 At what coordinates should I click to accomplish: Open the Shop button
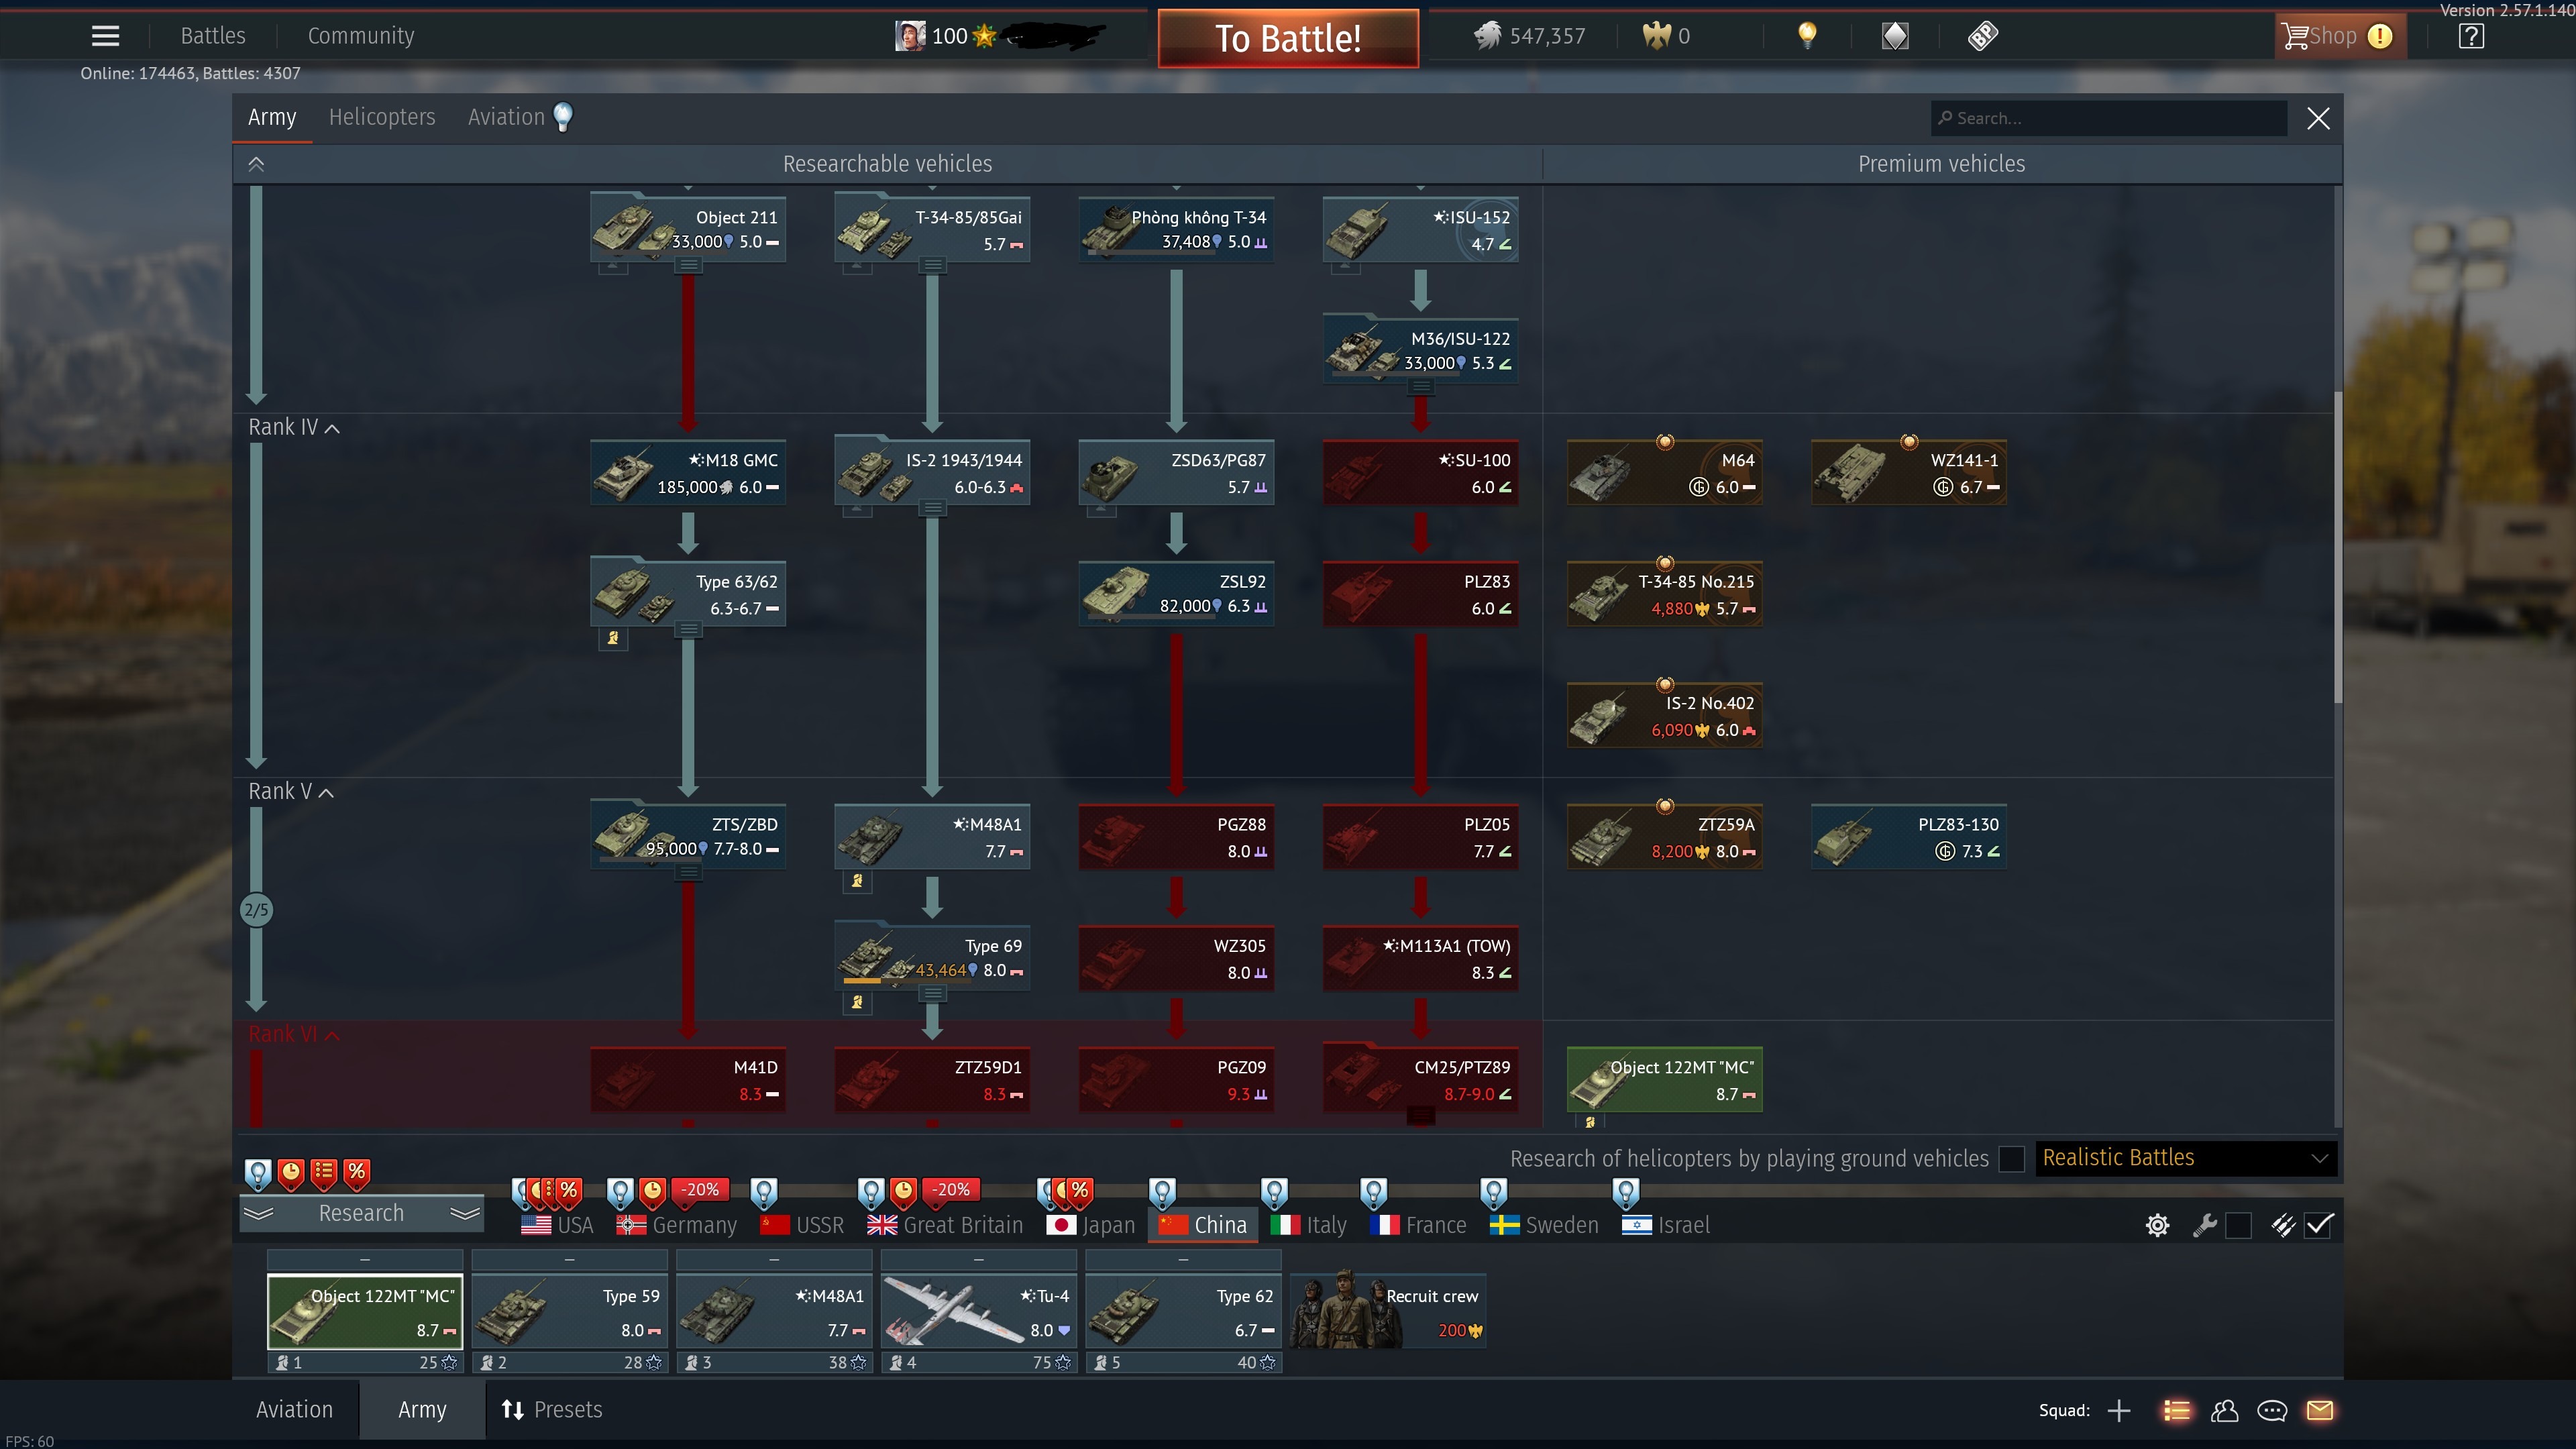(2340, 36)
